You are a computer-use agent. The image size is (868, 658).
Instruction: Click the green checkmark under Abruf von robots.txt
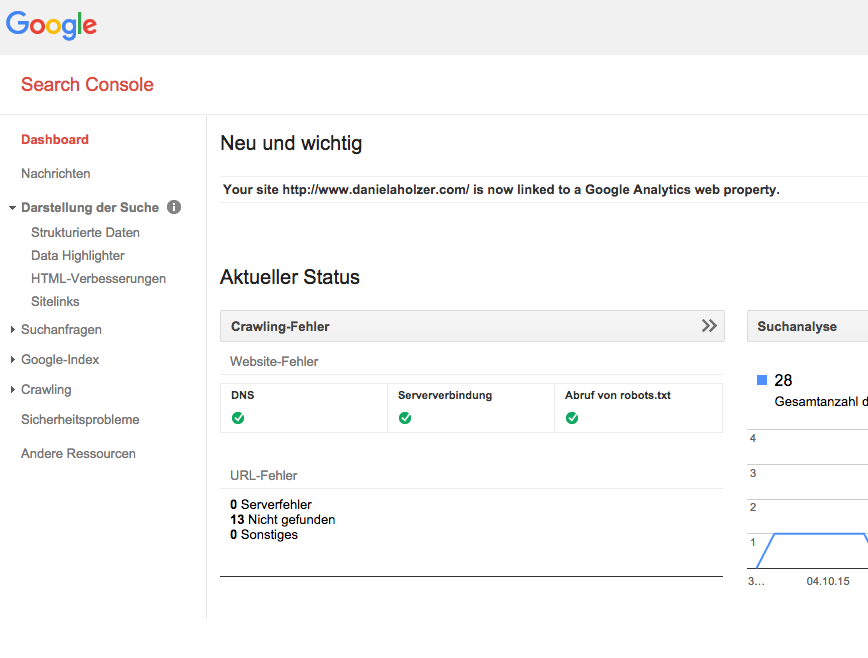572,418
